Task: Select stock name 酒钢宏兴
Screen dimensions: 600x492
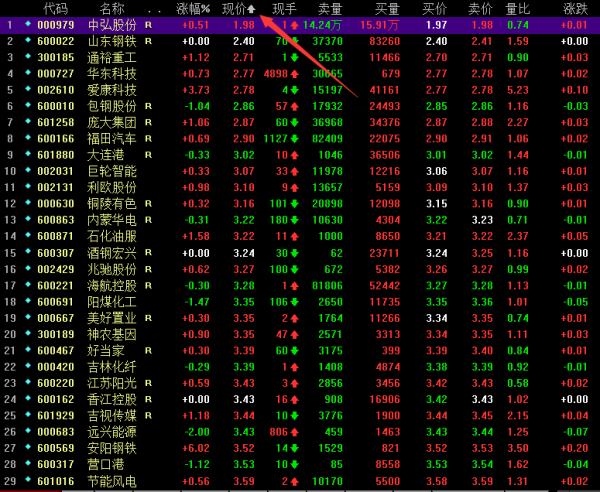Action: (112, 253)
